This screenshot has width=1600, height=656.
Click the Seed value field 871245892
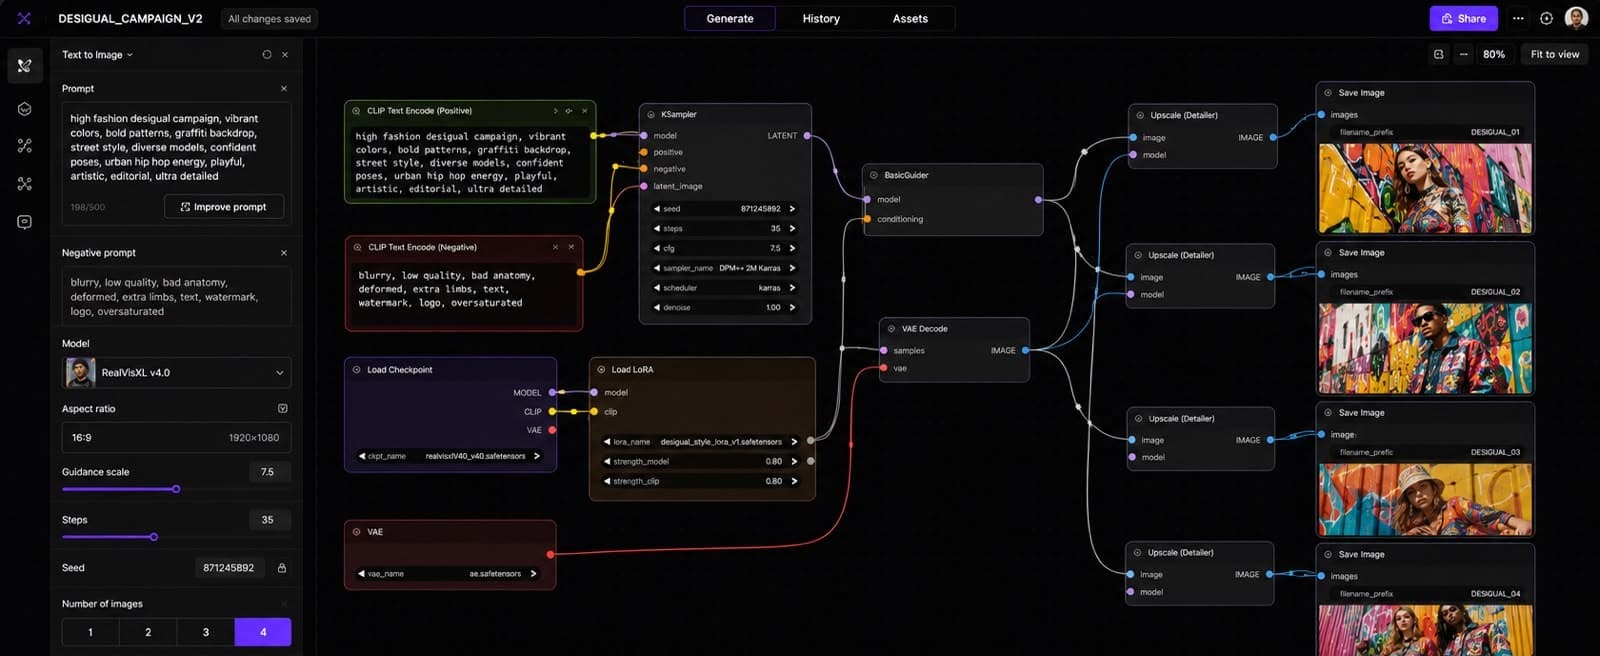pos(228,568)
